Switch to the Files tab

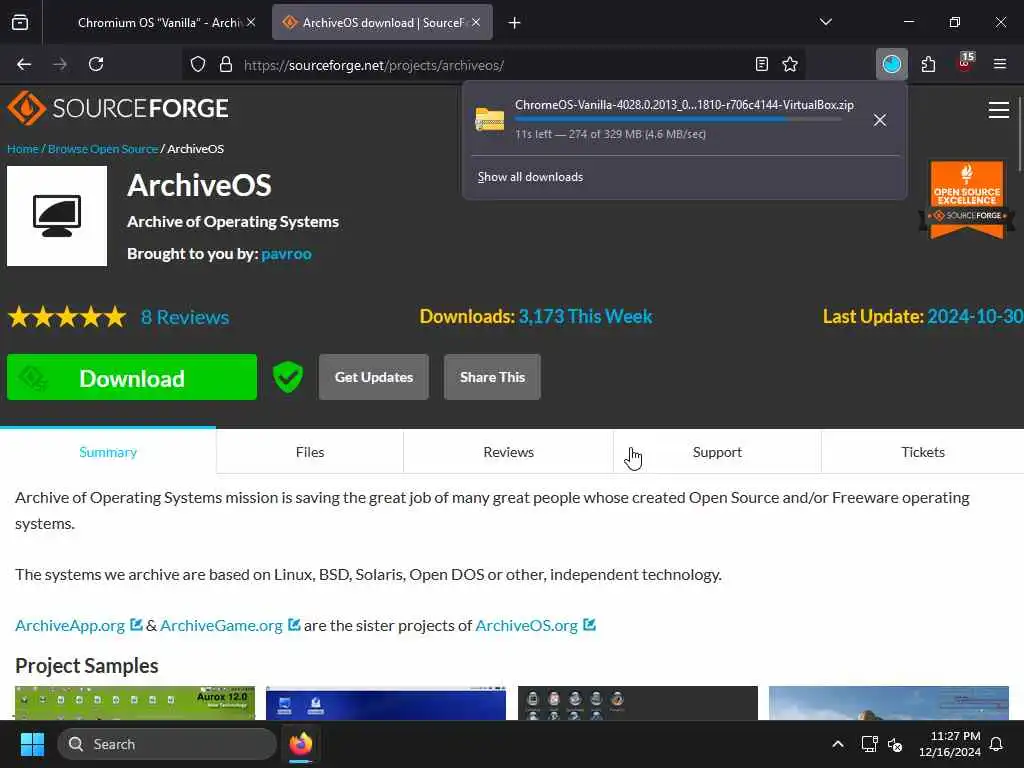pos(310,452)
